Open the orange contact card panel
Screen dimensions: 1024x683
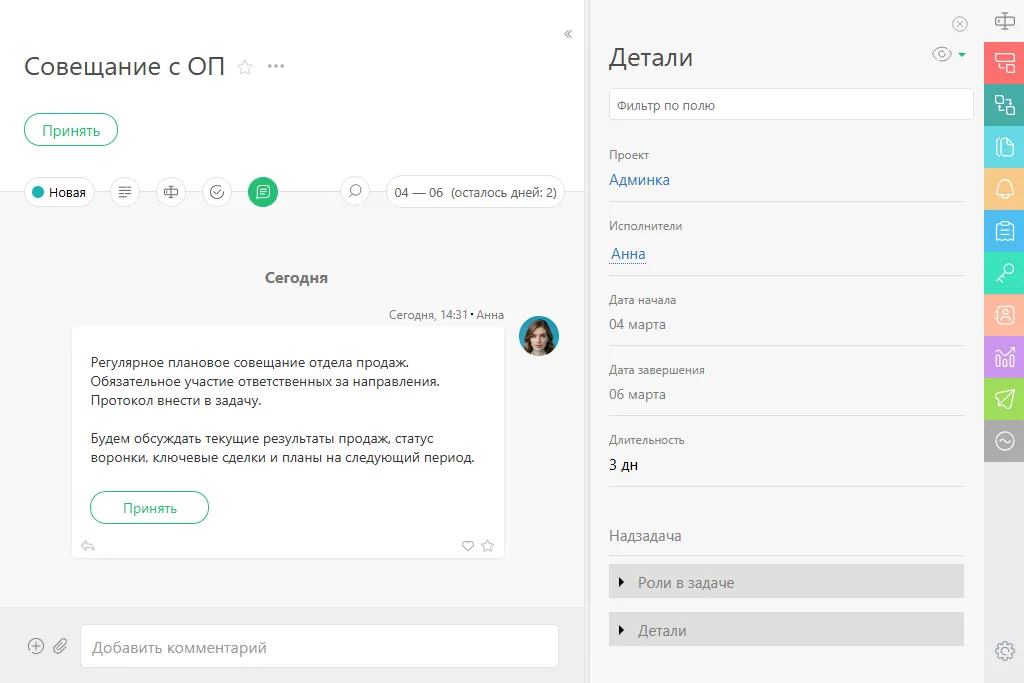coord(1003,314)
